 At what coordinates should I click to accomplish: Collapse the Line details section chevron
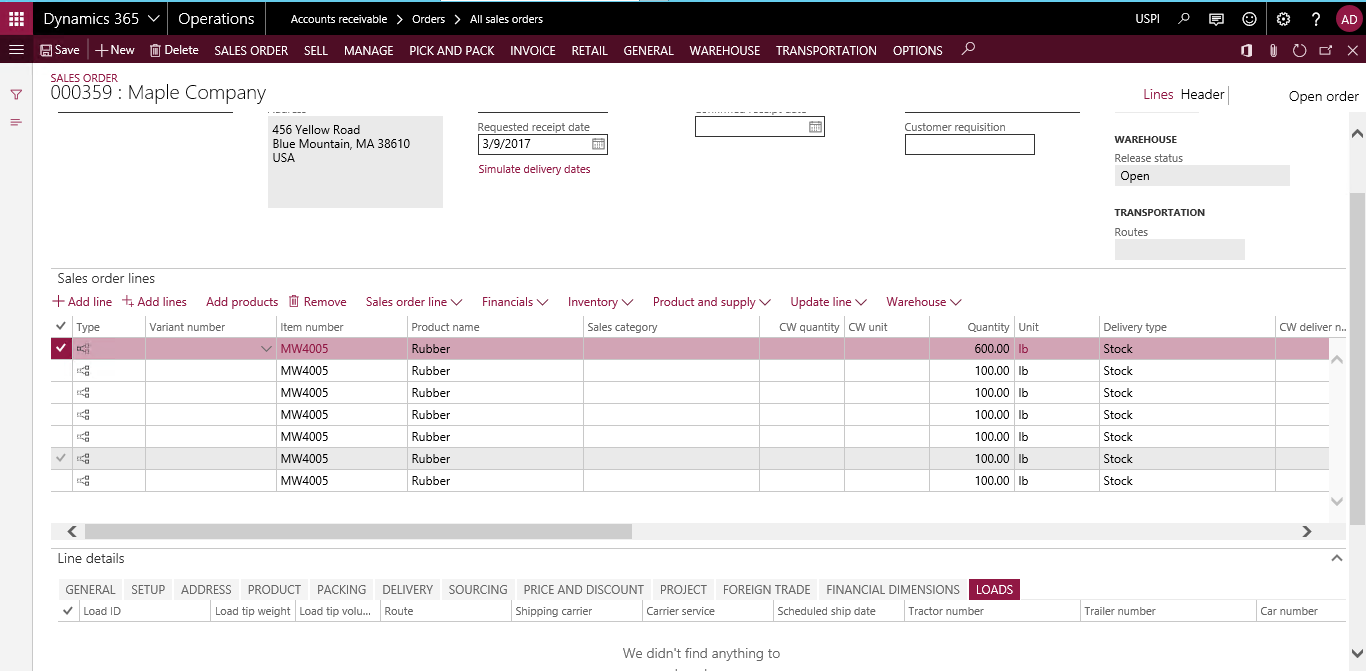[x=1337, y=558]
